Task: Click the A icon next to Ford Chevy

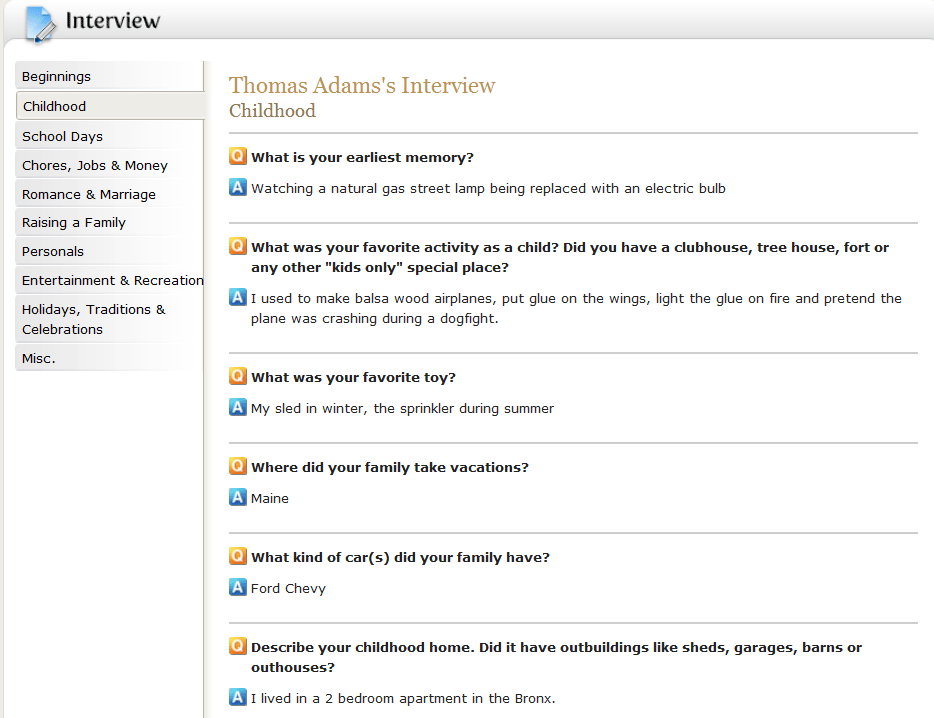Action: [238, 587]
